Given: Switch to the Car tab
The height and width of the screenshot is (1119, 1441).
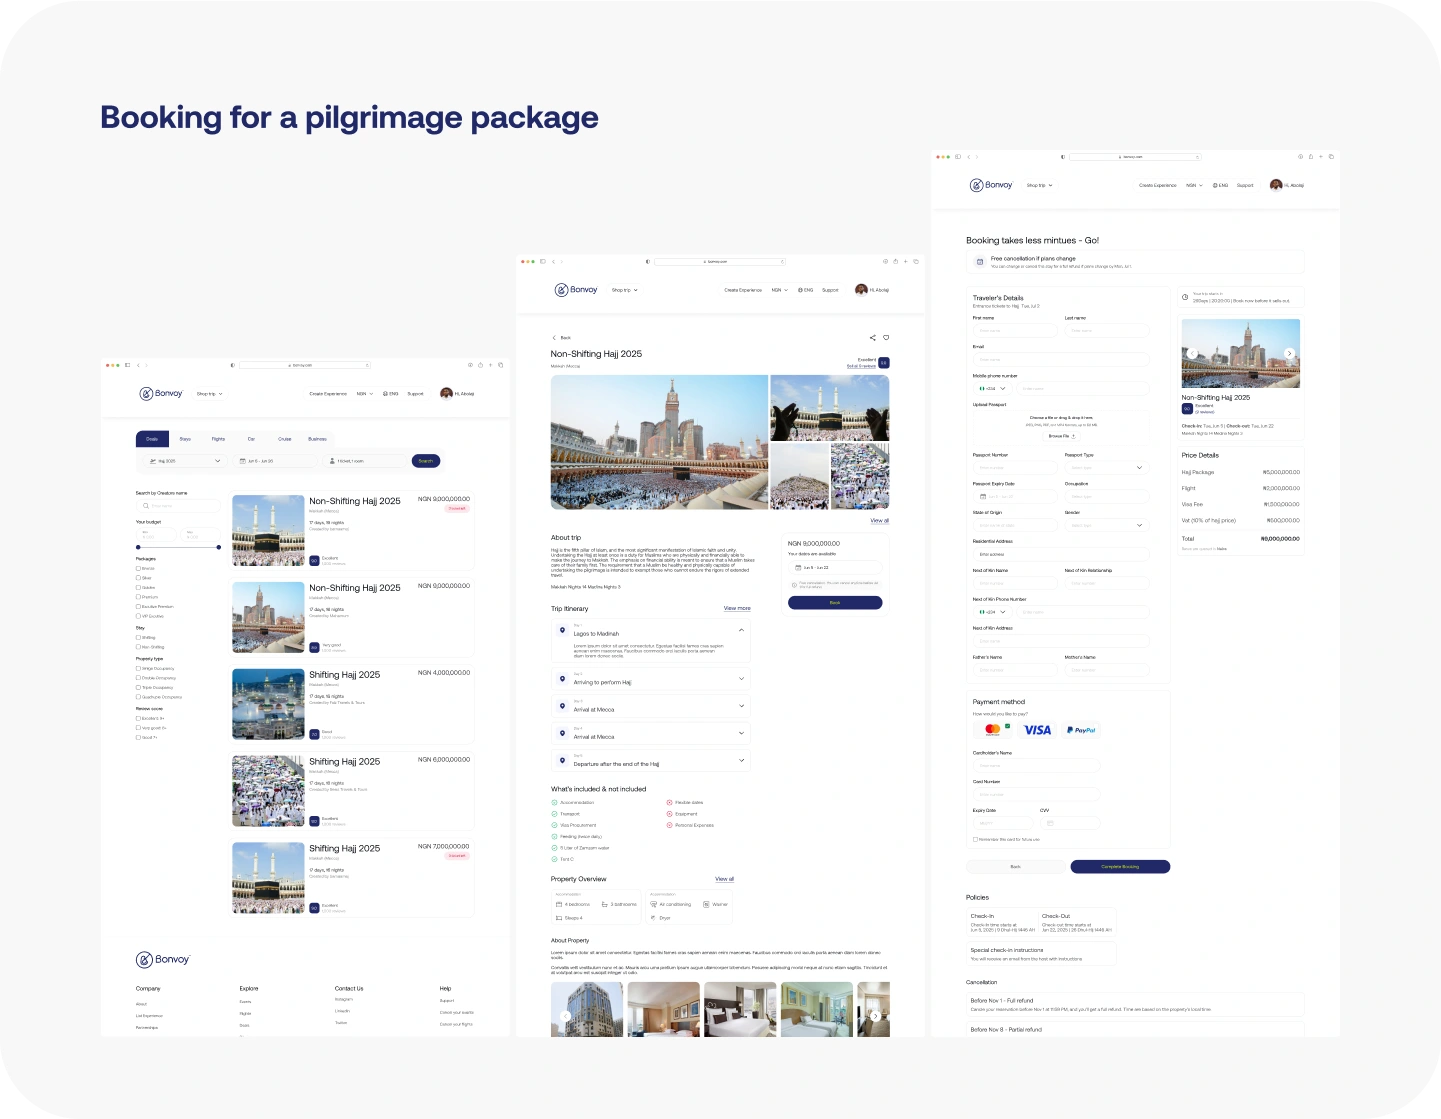Looking at the screenshot, I should 251,439.
